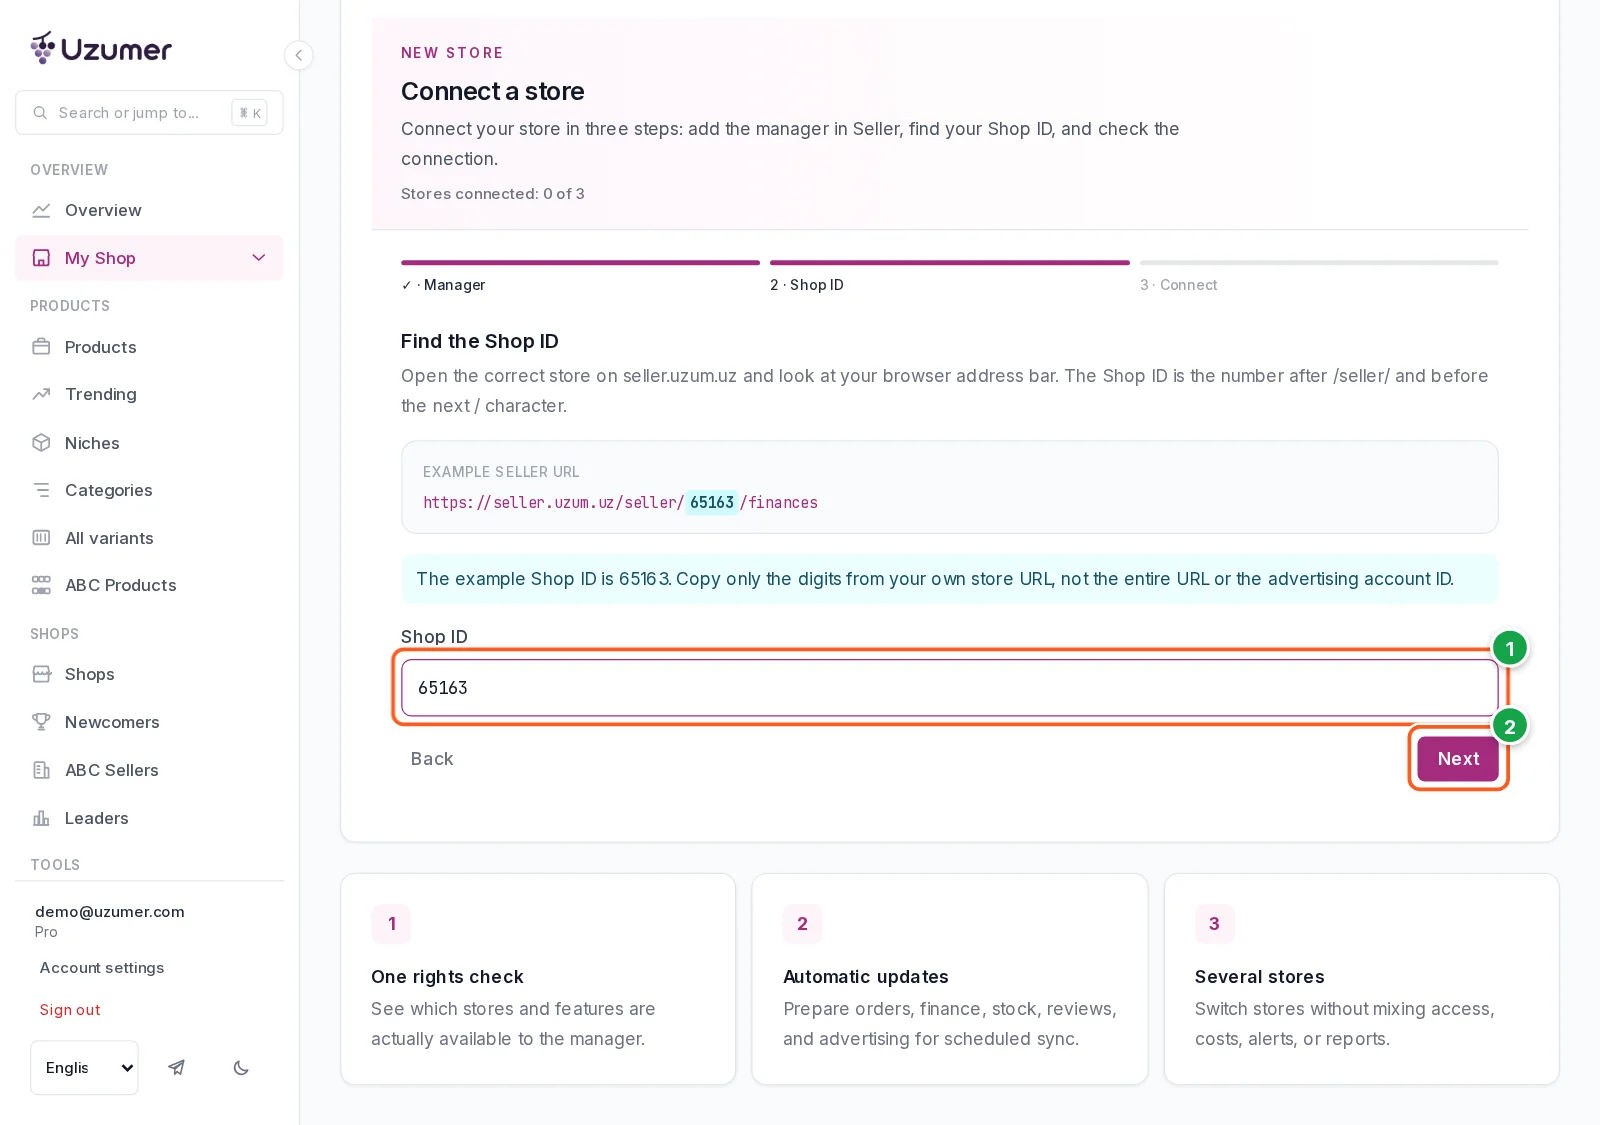Select the Leaders sidebar entry
1600x1125 pixels.
[x=149, y=818]
